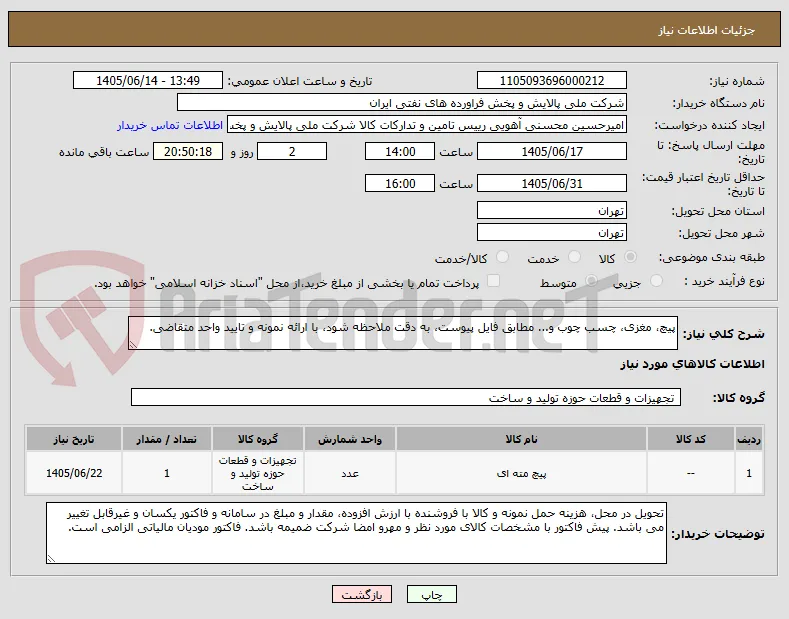Click the کد کالا column header
789x619 pixels.
point(690,439)
